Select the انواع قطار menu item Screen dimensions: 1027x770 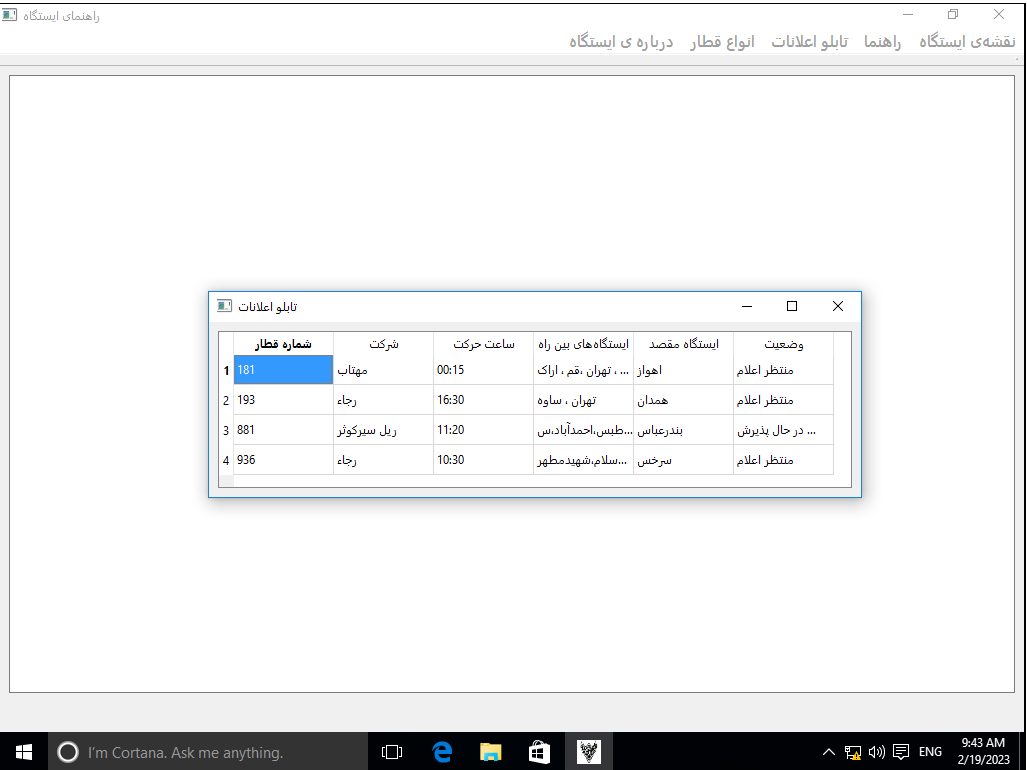coord(722,42)
